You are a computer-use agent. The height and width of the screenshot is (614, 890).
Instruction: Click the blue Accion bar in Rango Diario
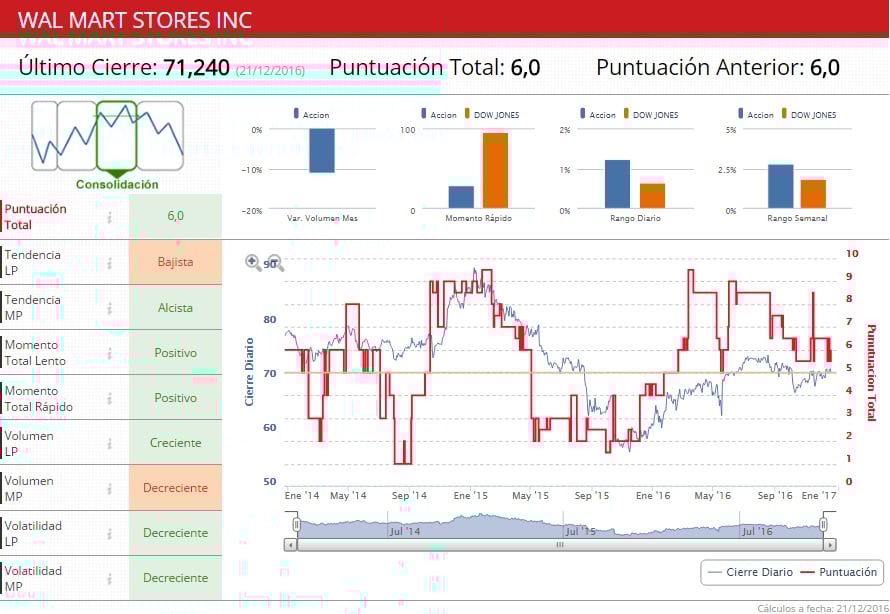point(618,184)
